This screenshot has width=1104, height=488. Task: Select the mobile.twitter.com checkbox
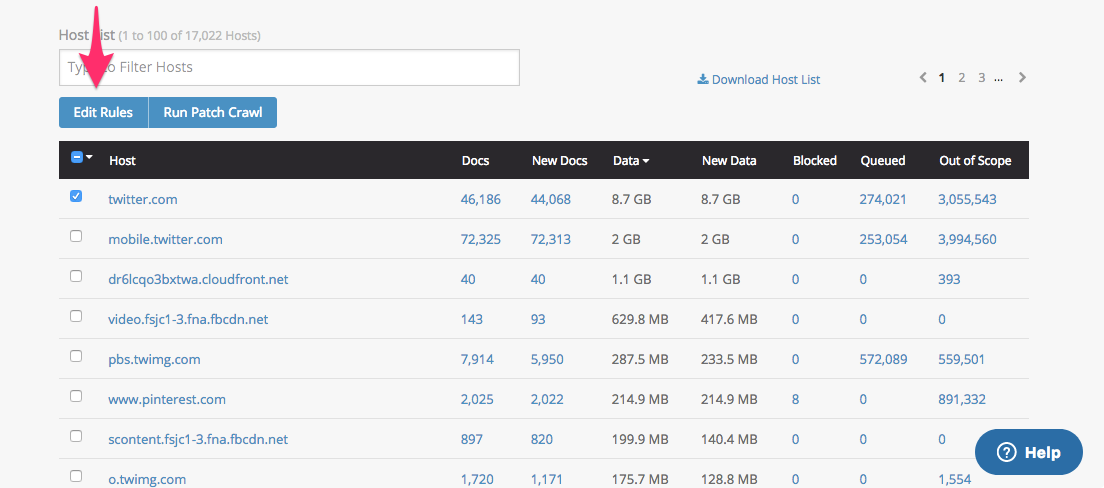coord(76,236)
